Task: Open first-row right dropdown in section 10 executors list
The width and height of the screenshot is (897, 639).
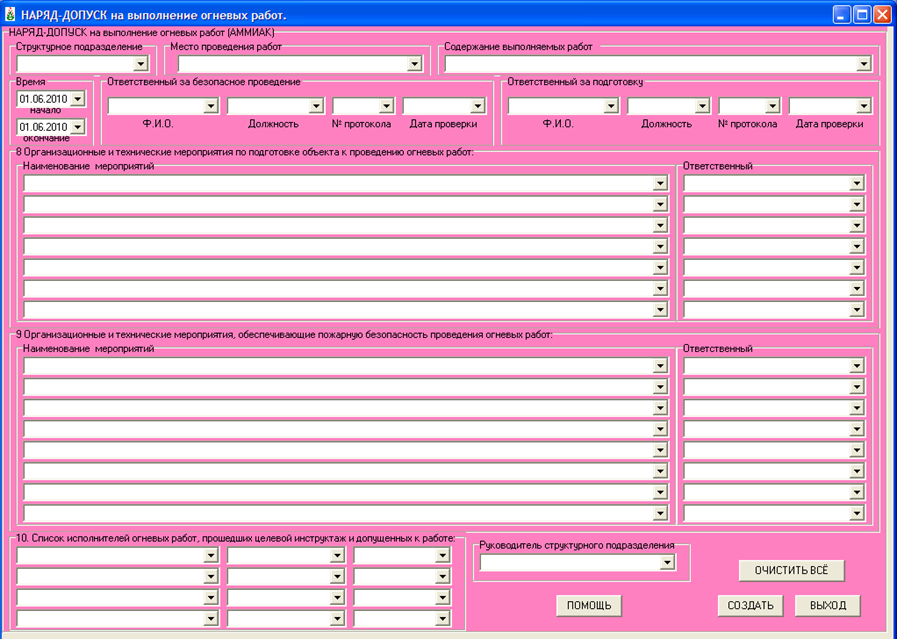Action: (x=442, y=555)
